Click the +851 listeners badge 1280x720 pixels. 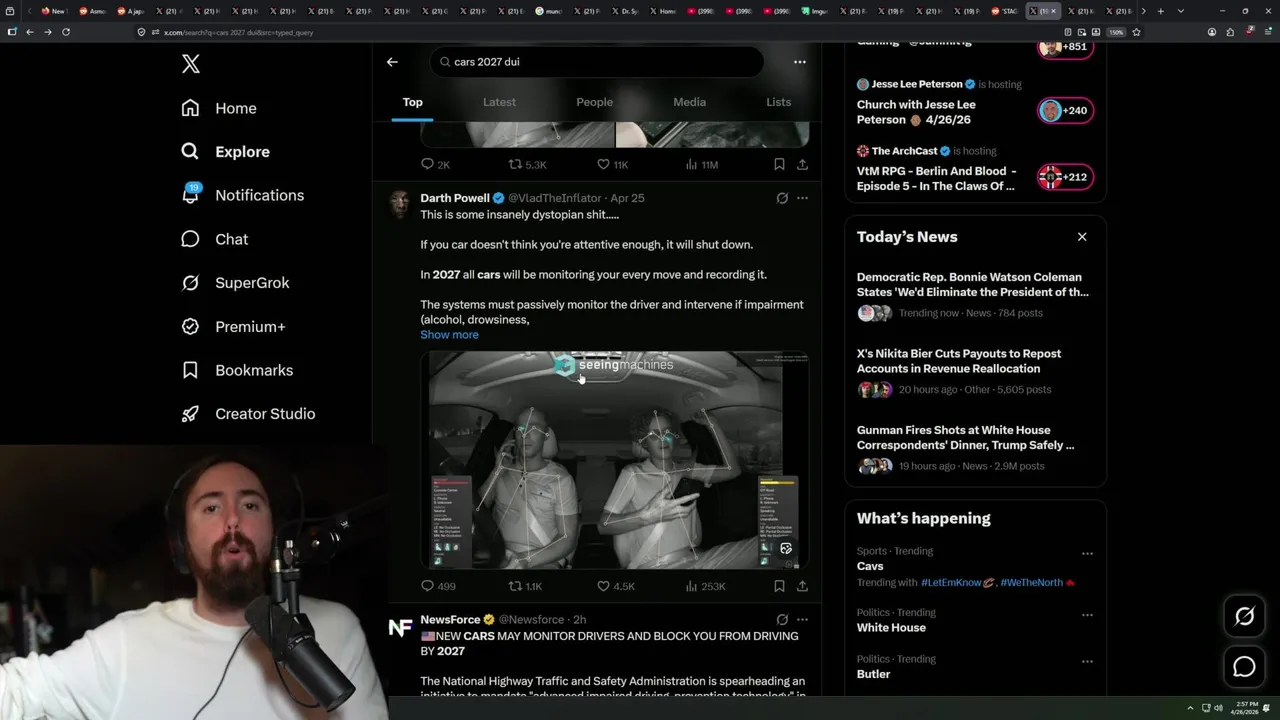[1065, 47]
